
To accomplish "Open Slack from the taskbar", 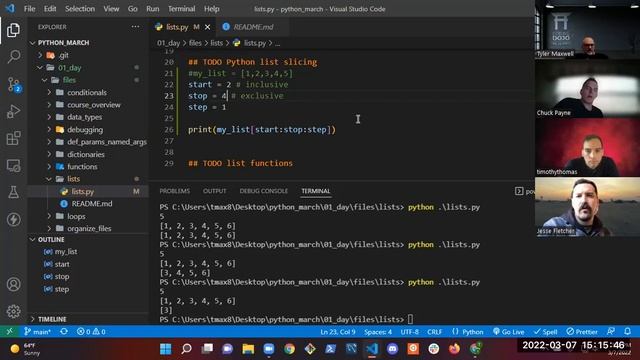I will 433,349.
